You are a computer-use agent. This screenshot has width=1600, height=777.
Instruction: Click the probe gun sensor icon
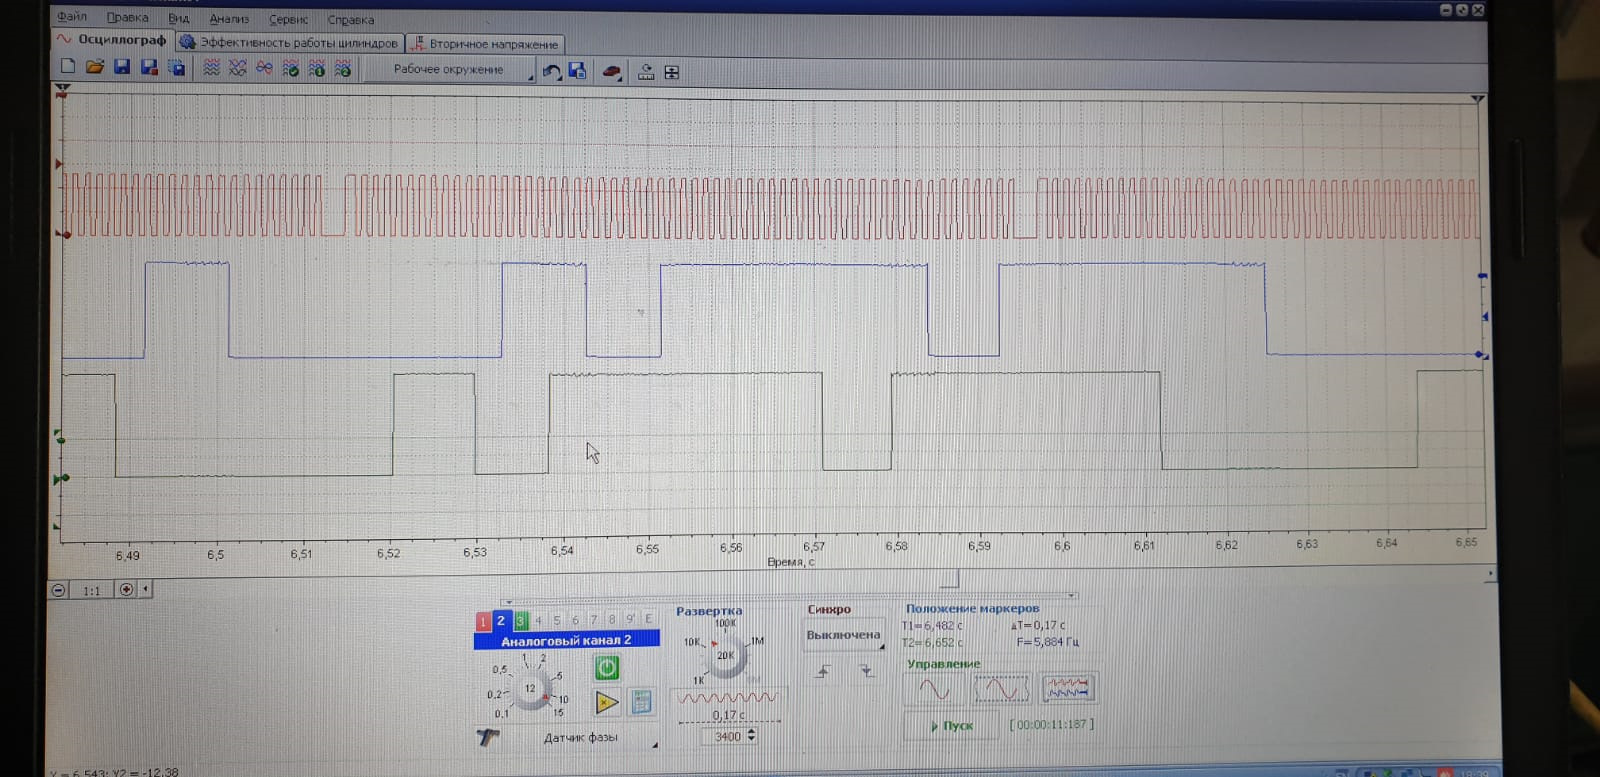(488, 738)
